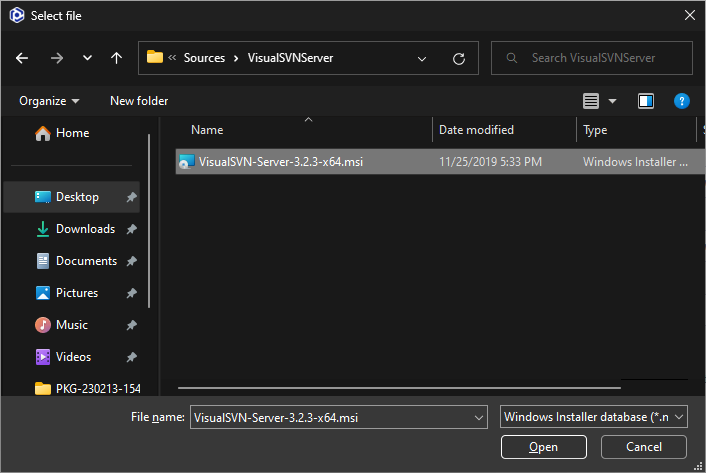Screen dimensions: 706x473
Task: Click the Windows Installer type cell
Action: [635, 162]
